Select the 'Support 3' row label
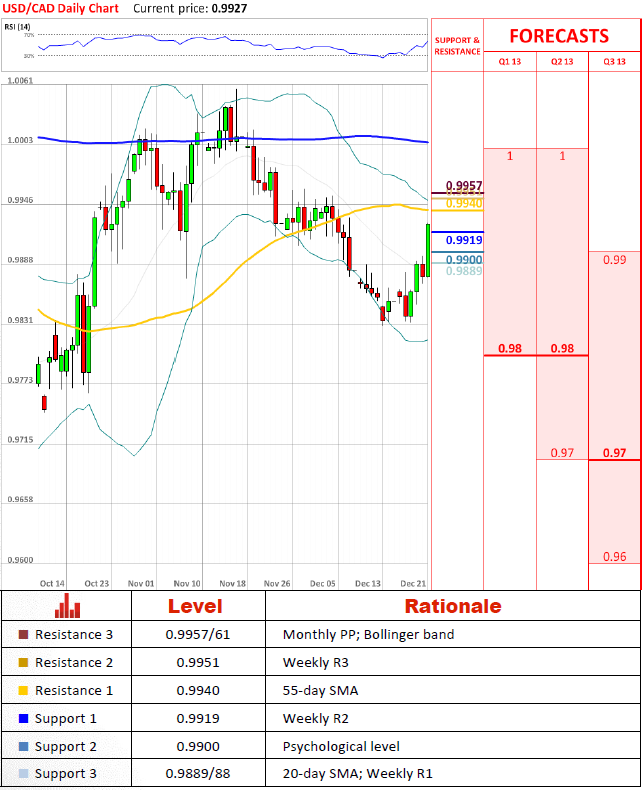This screenshot has width=644, height=790. (x=66, y=774)
